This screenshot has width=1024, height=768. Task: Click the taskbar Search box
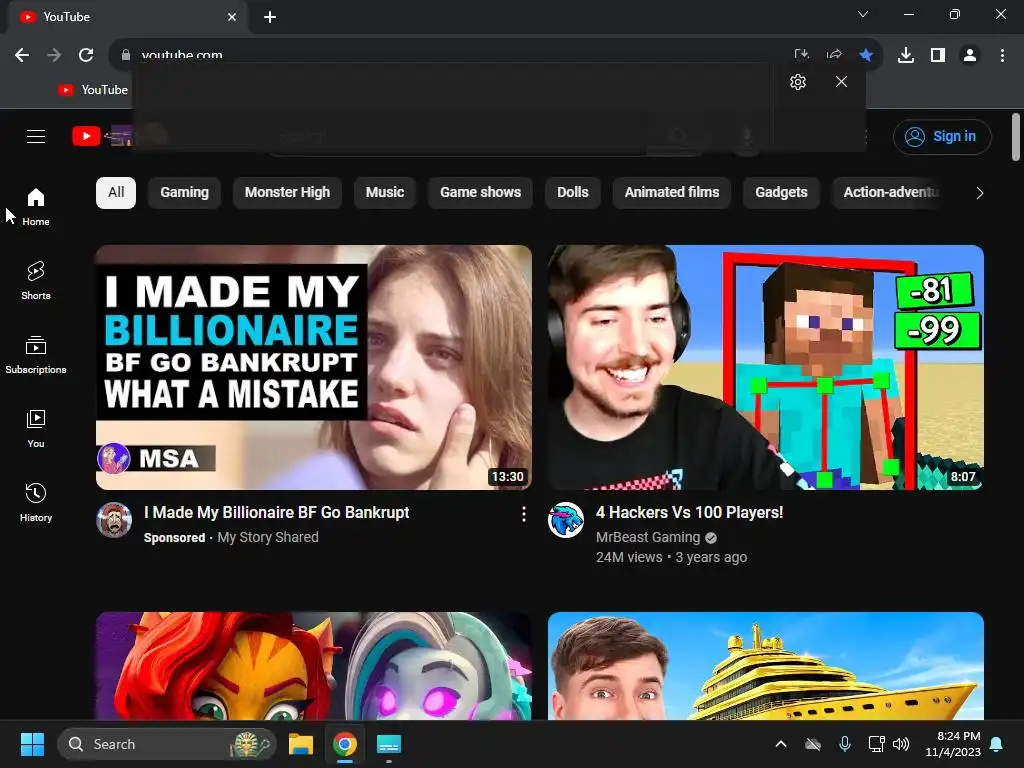pyautogui.click(x=167, y=744)
